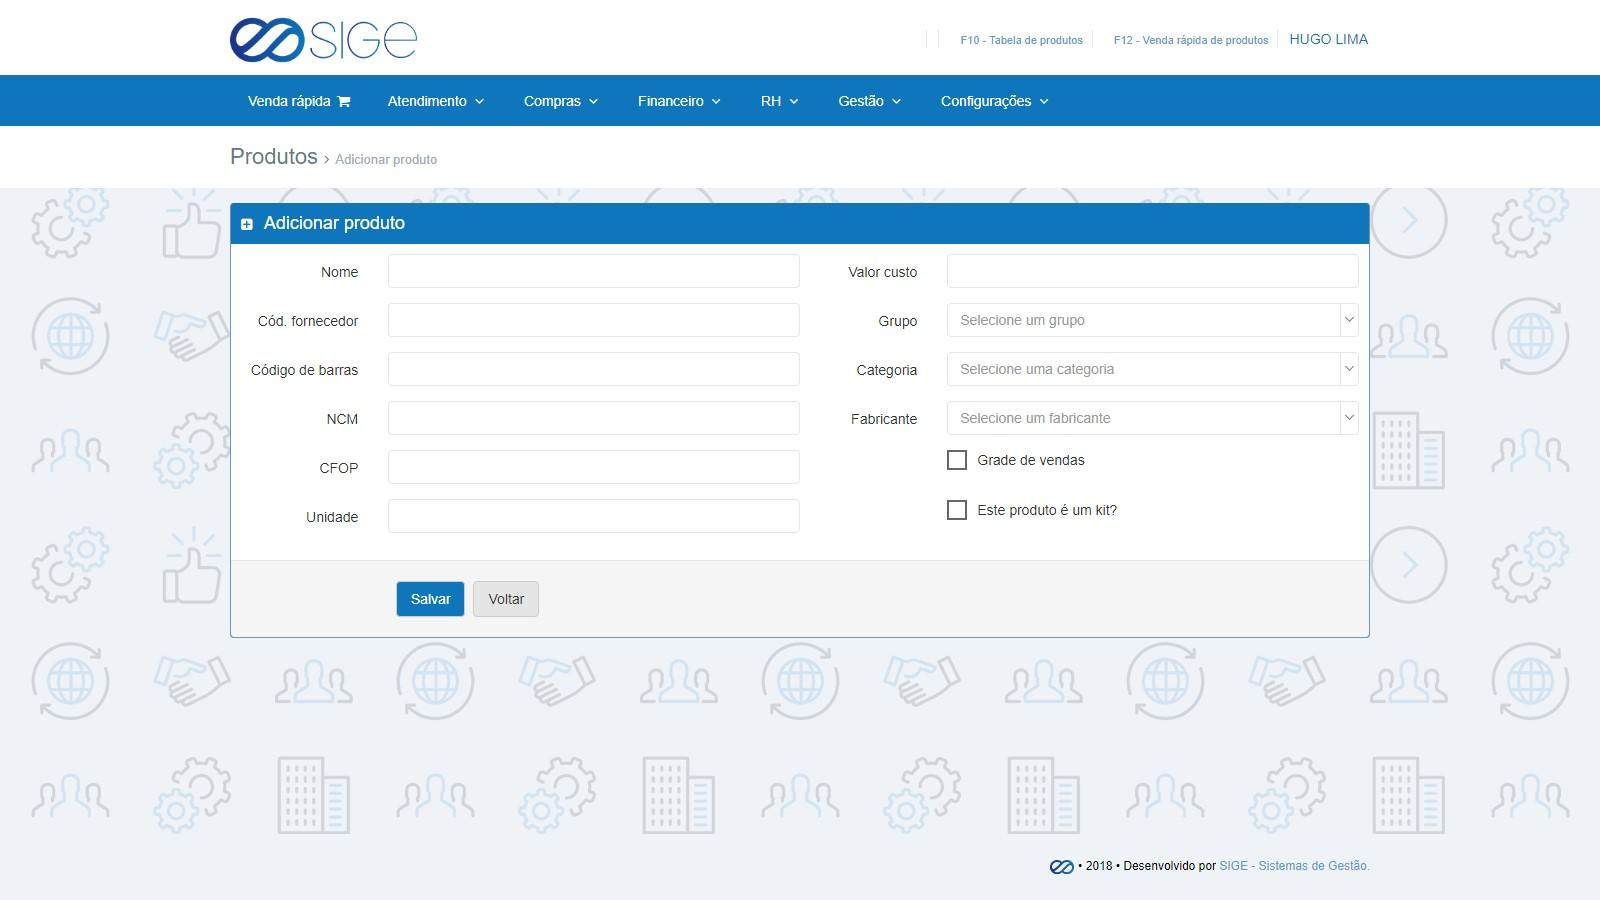Expand the Configurações menu
Screen dimensions: 1600x900
point(995,101)
